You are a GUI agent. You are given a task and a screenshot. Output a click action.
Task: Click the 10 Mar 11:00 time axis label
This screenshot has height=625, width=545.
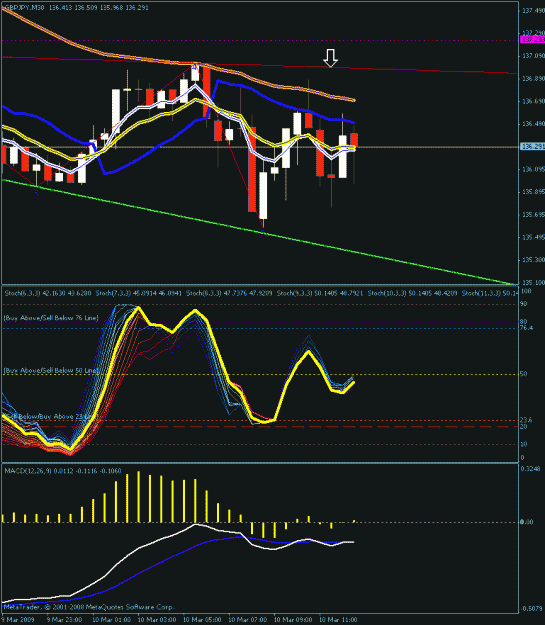[x=338, y=619]
